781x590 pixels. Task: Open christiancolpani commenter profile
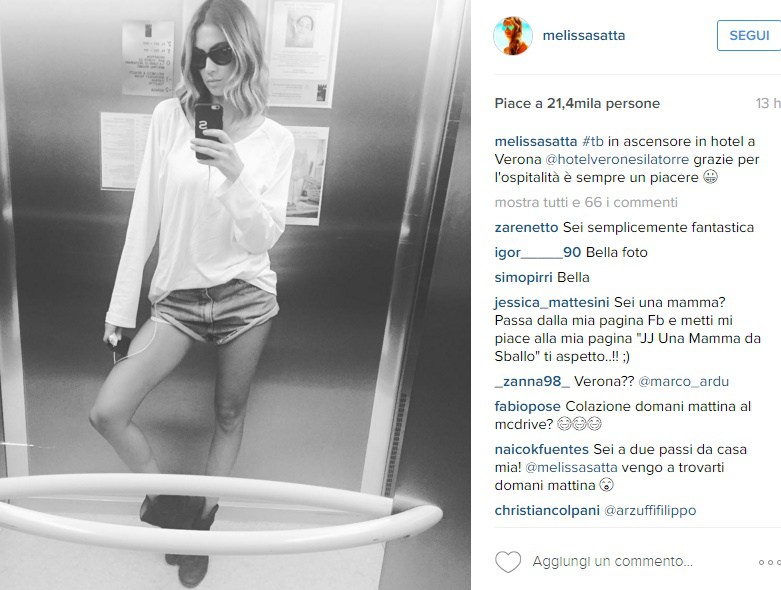546,510
